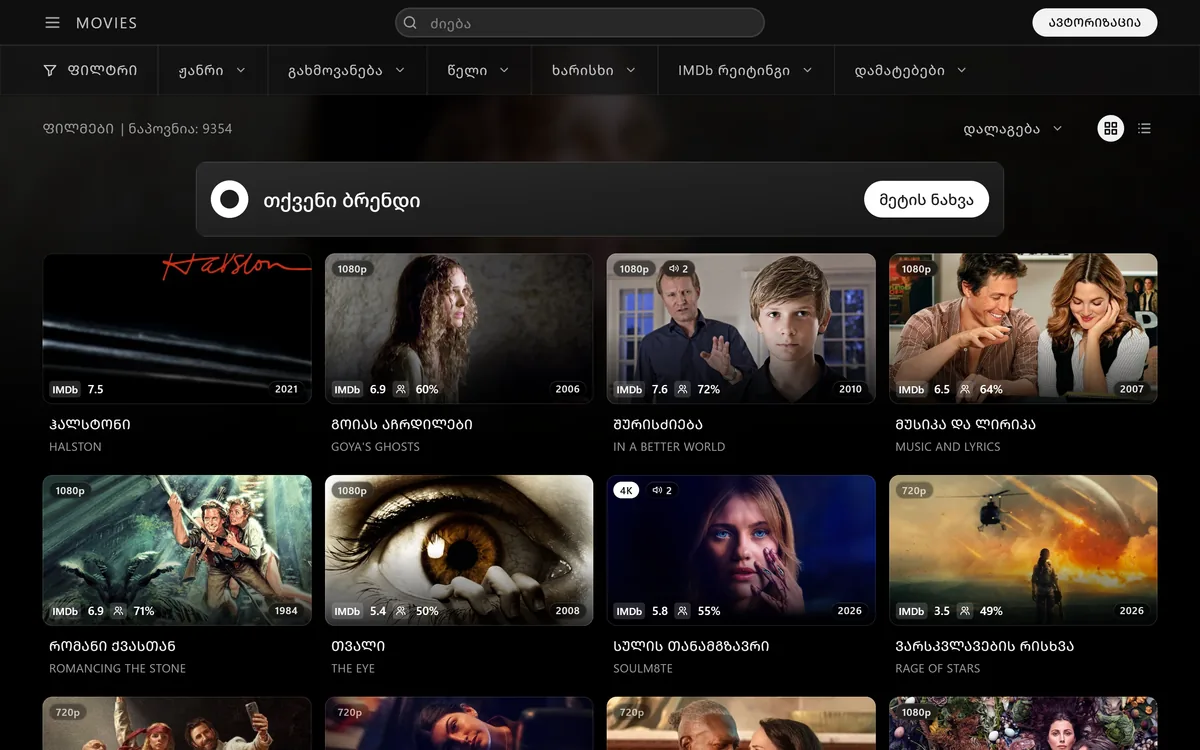
Task: Open the წელი year dropdown
Action: [478, 71]
